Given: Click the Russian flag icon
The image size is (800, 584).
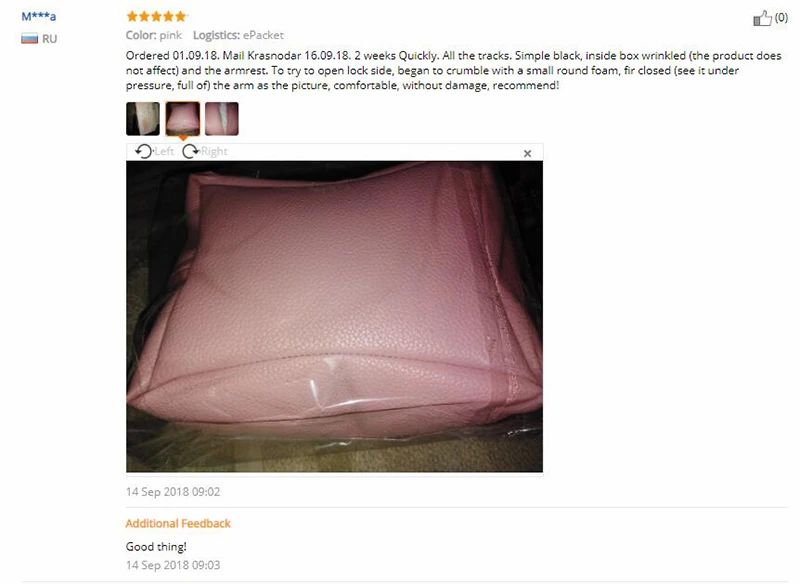Looking at the screenshot, I should point(30,39).
